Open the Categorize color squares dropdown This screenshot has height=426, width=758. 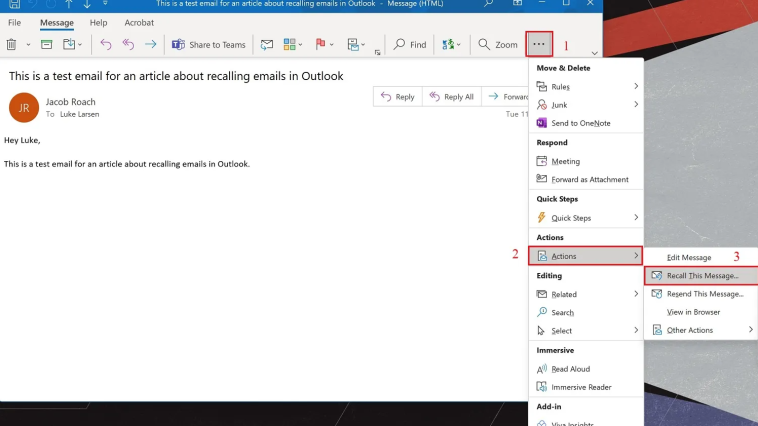pos(301,44)
